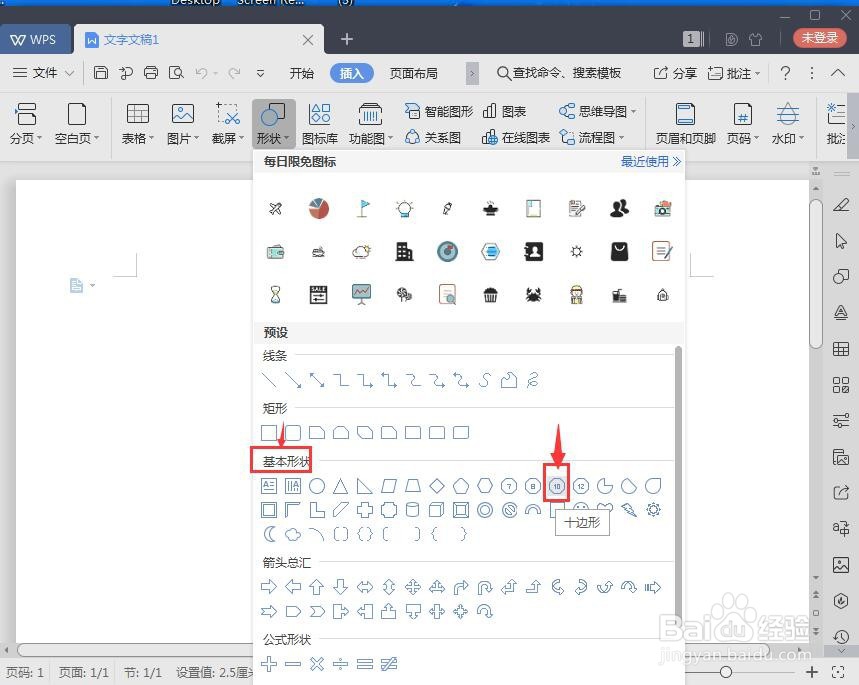Open the 图片 picture dropdown

[182, 124]
